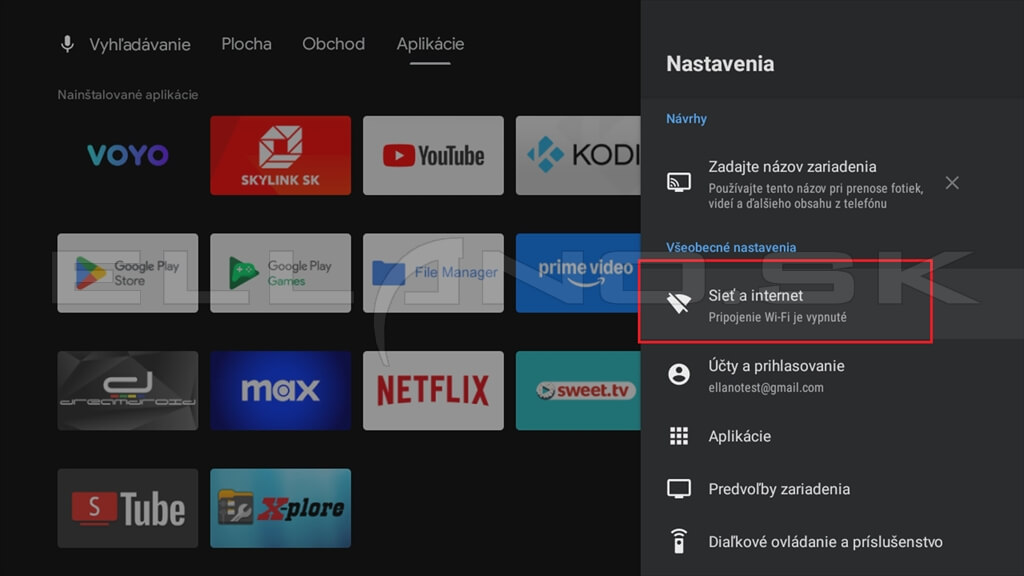Launch the Netflix app tile
This screenshot has height=576, width=1024.
433,390
